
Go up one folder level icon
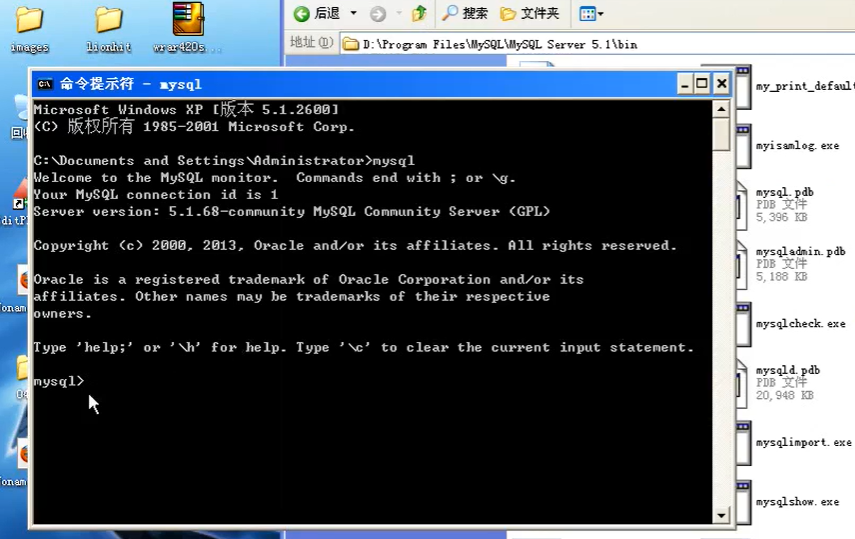tap(419, 13)
